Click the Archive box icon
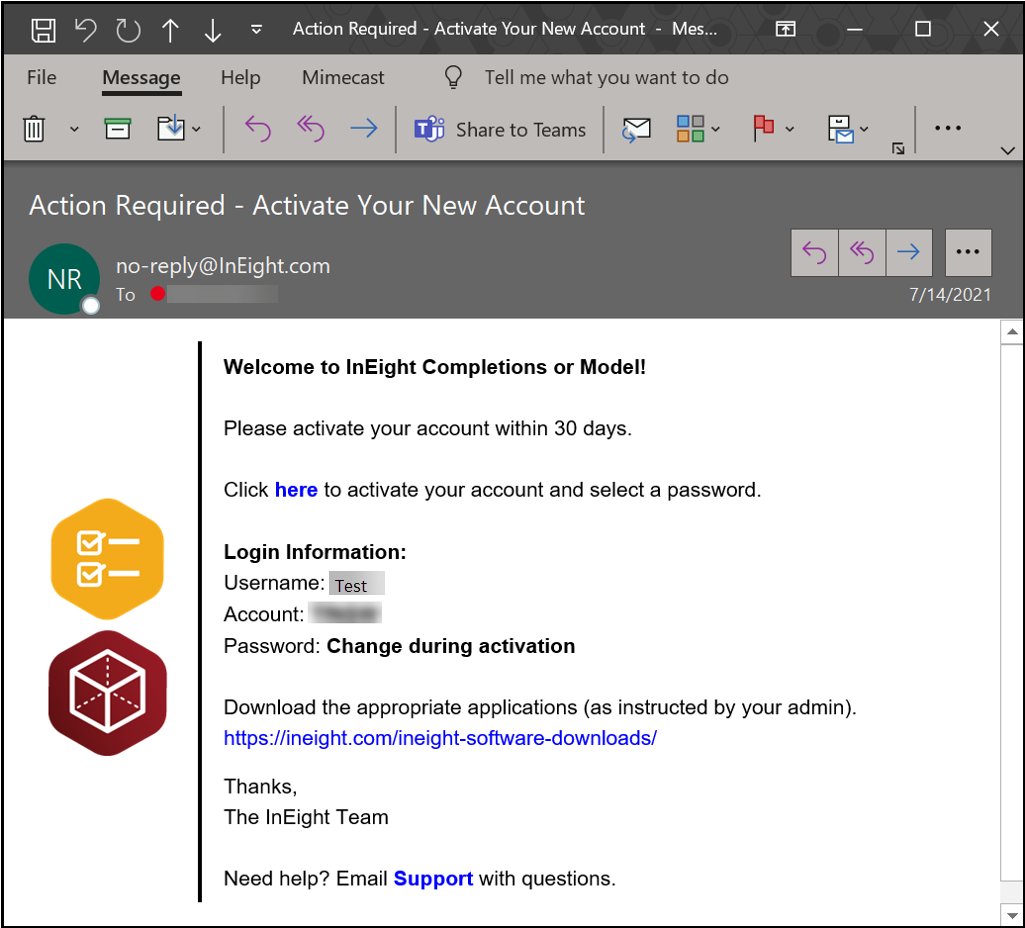Screen dimensions: 1025x928 [x=118, y=129]
